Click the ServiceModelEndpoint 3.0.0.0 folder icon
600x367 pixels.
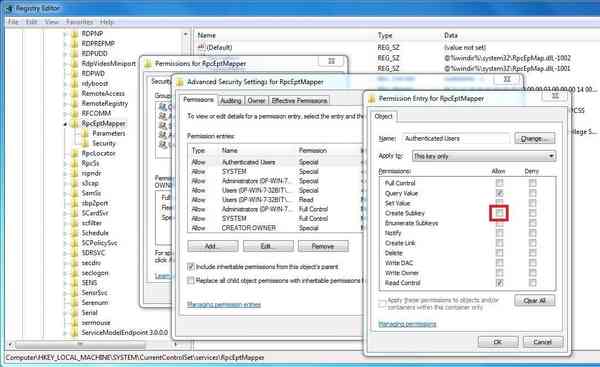pyautogui.click(x=75, y=332)
